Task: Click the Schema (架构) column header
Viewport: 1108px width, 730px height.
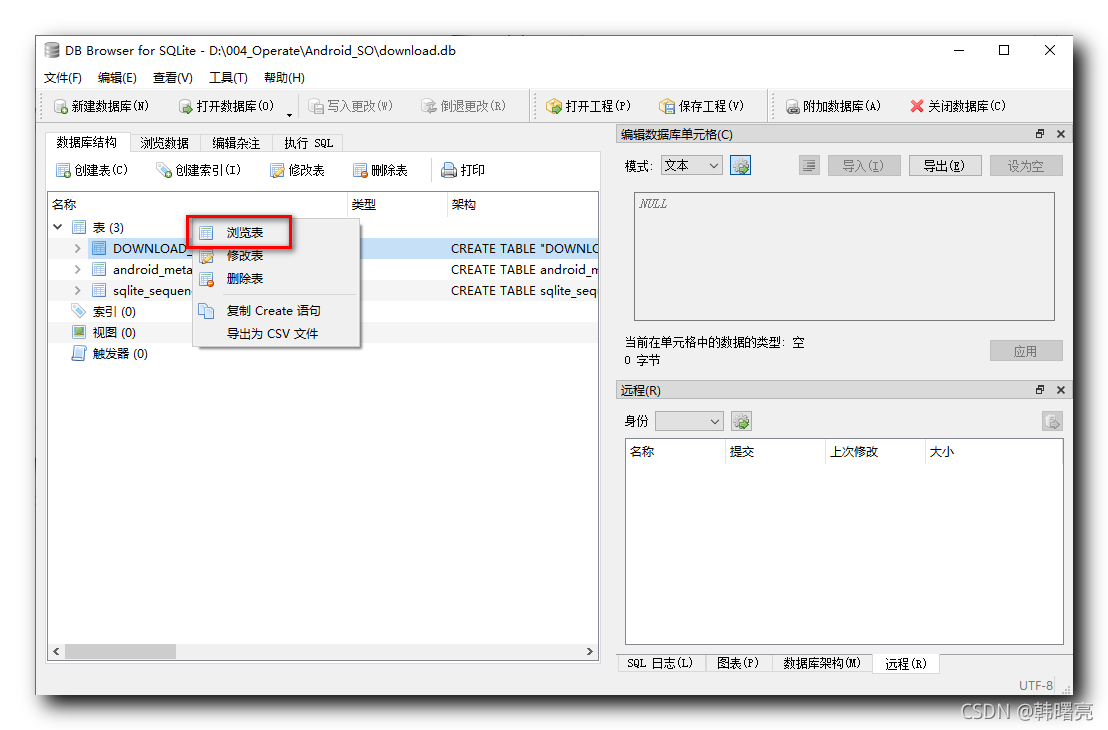Action: point(523,204)
